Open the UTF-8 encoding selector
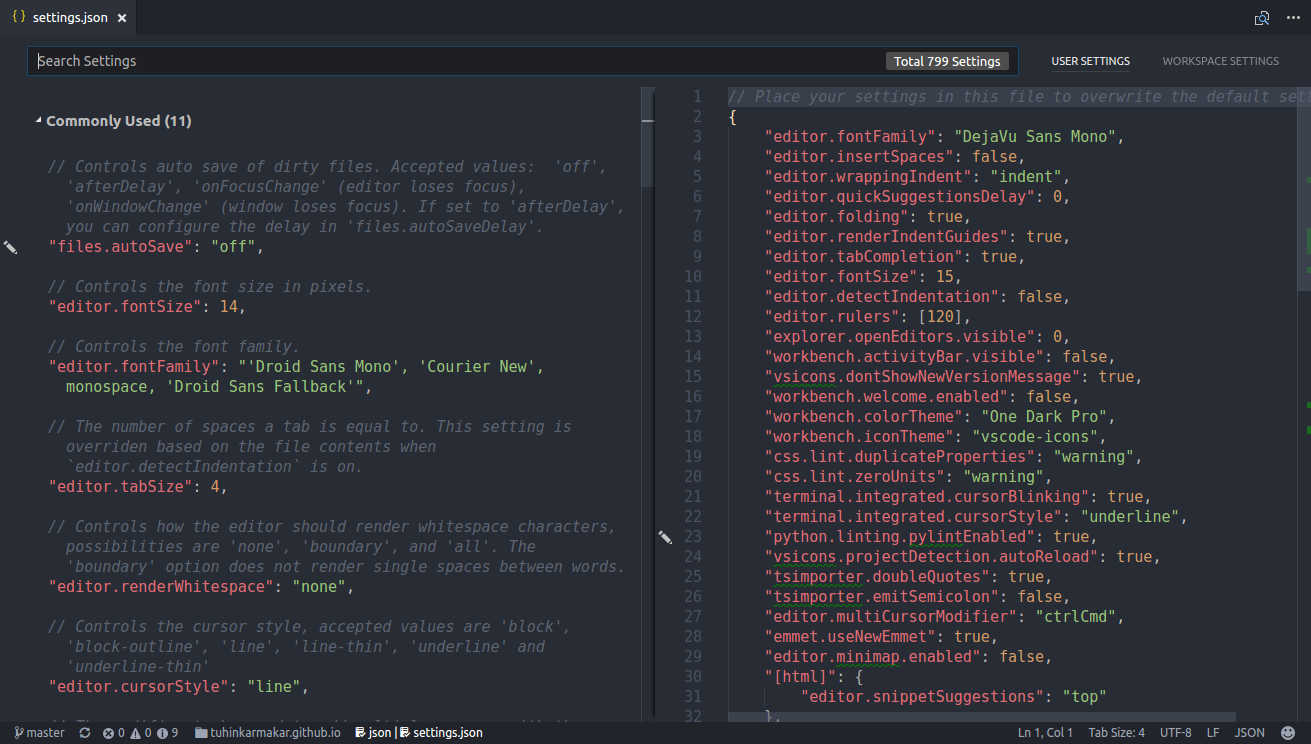 [1176, 732]
